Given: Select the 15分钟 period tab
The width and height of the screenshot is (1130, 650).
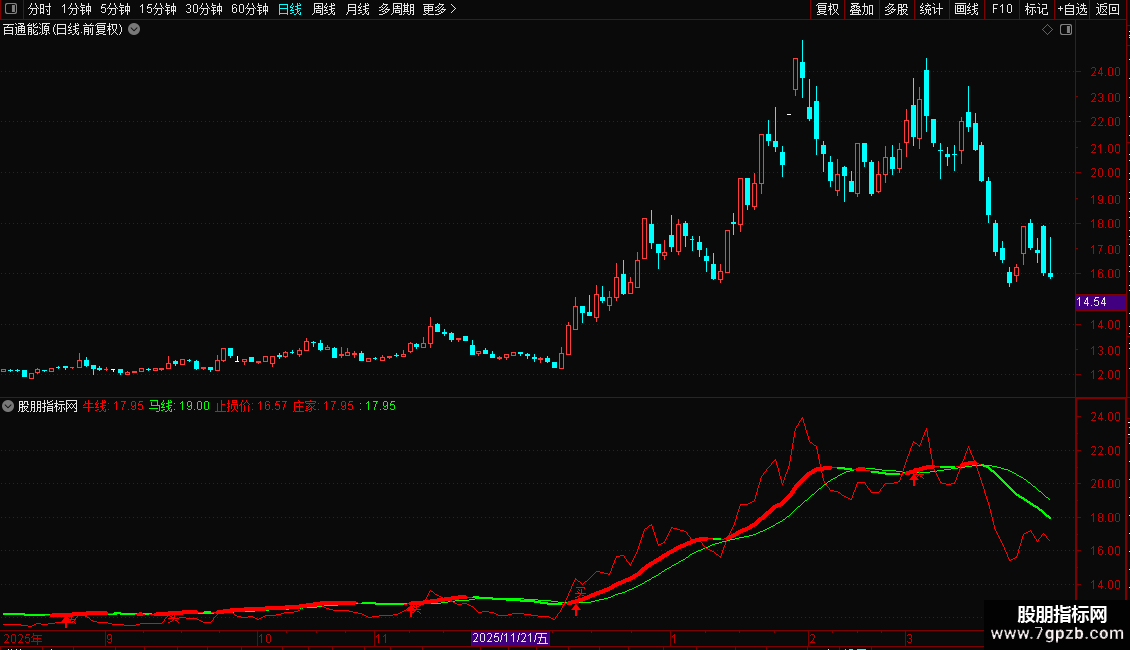Looking at the screenshot, I should click(x=158, y=9).
